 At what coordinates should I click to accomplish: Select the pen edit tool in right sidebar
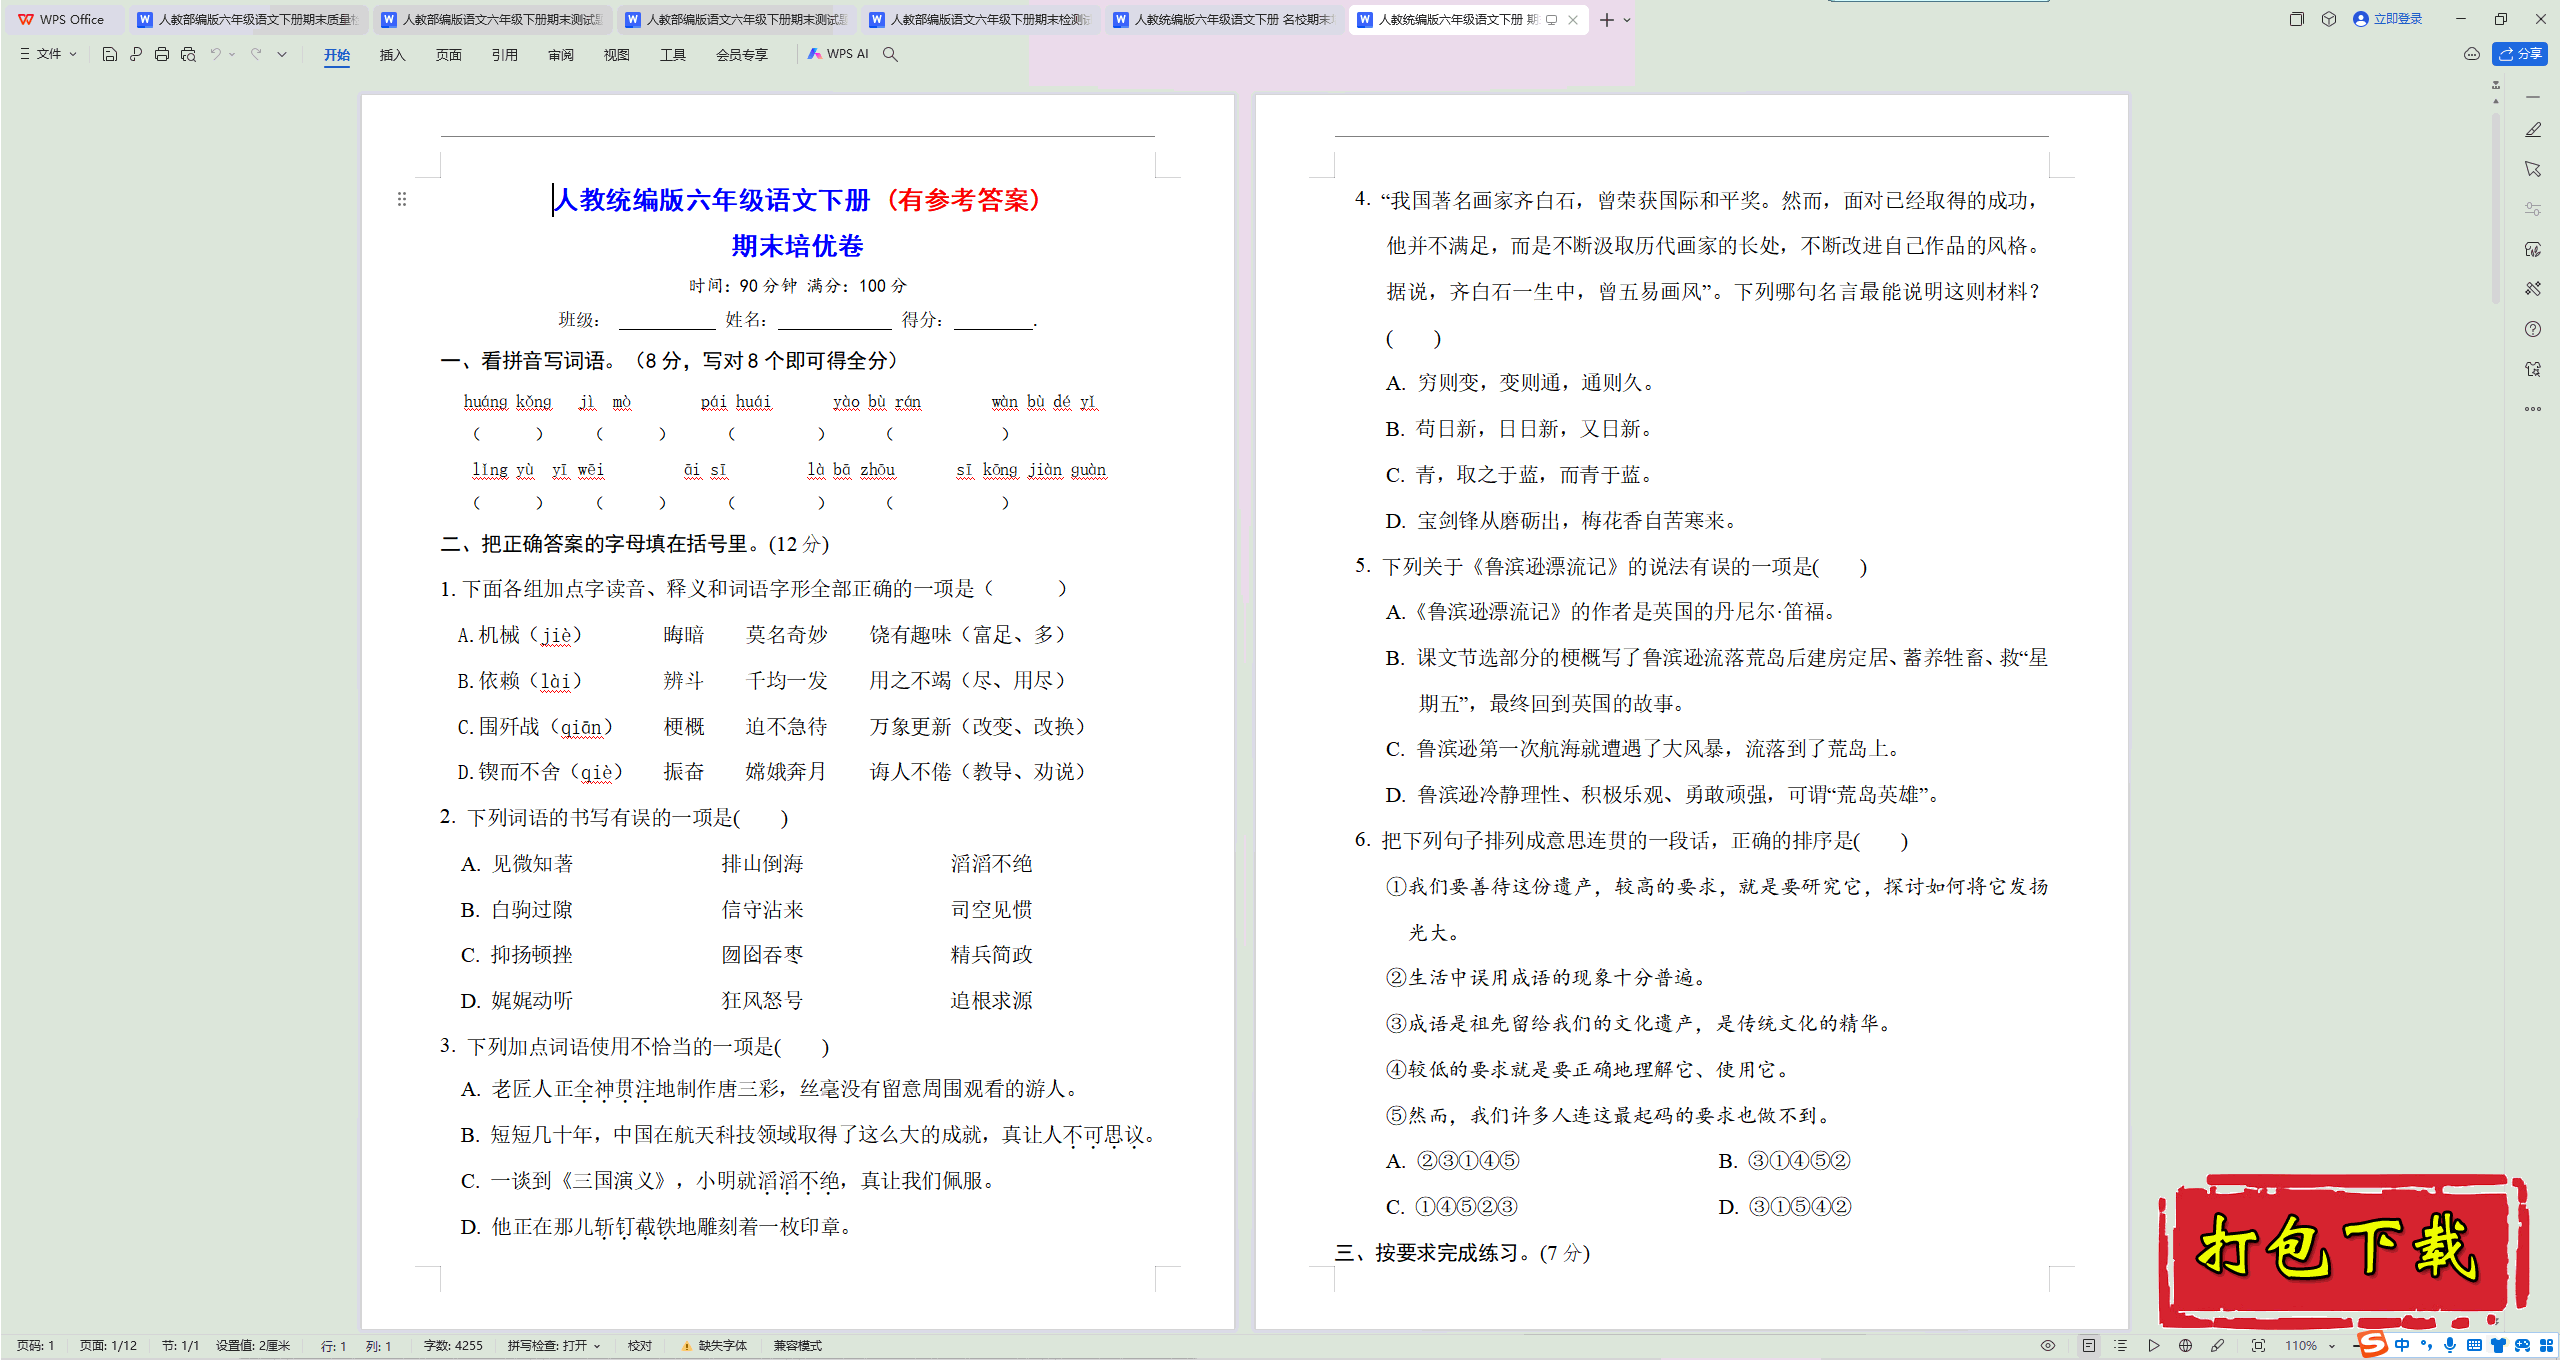coord(2533,130)
